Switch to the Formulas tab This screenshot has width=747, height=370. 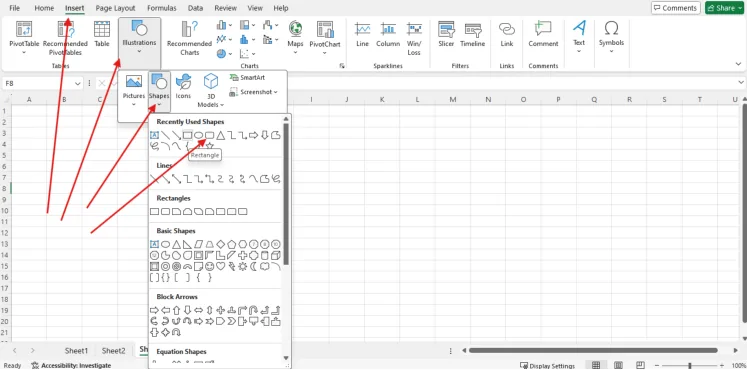(x=162, y=8)
